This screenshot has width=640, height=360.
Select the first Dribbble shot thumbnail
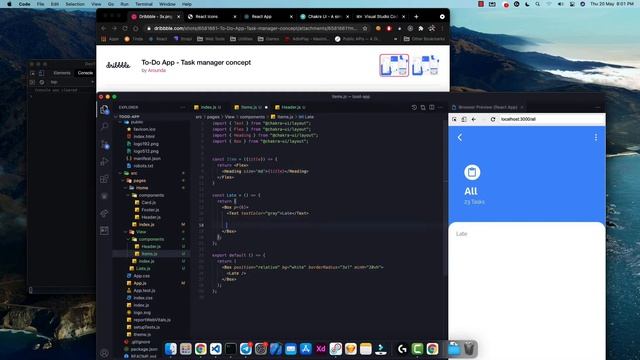[x=394, y=65]
